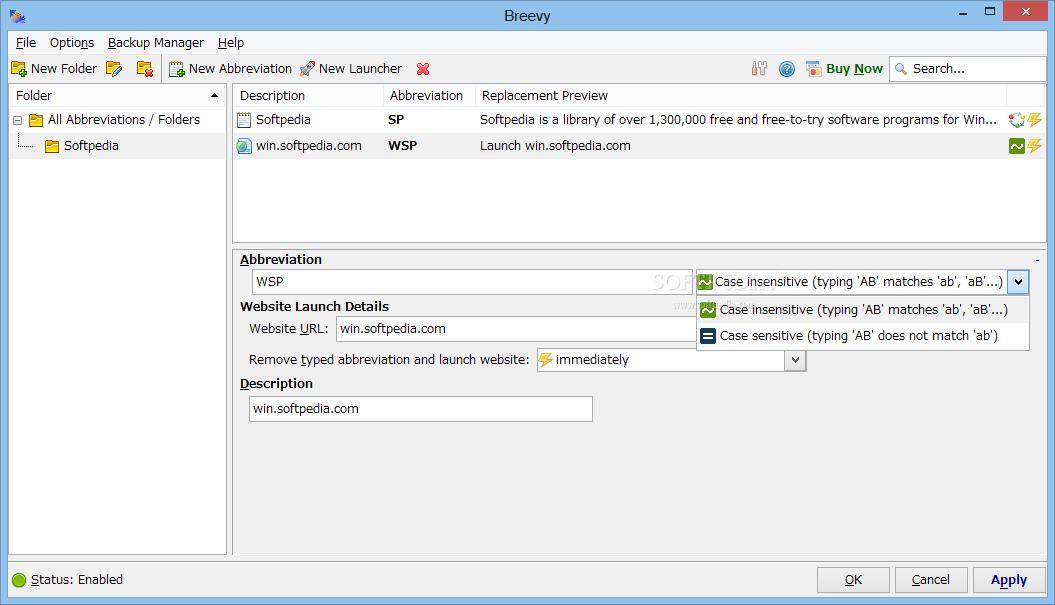The width and height of the screenshot is (1055, 605).
Task: Click the case sensitivity dropdown arrow
Action: (x=1018, y=282)
